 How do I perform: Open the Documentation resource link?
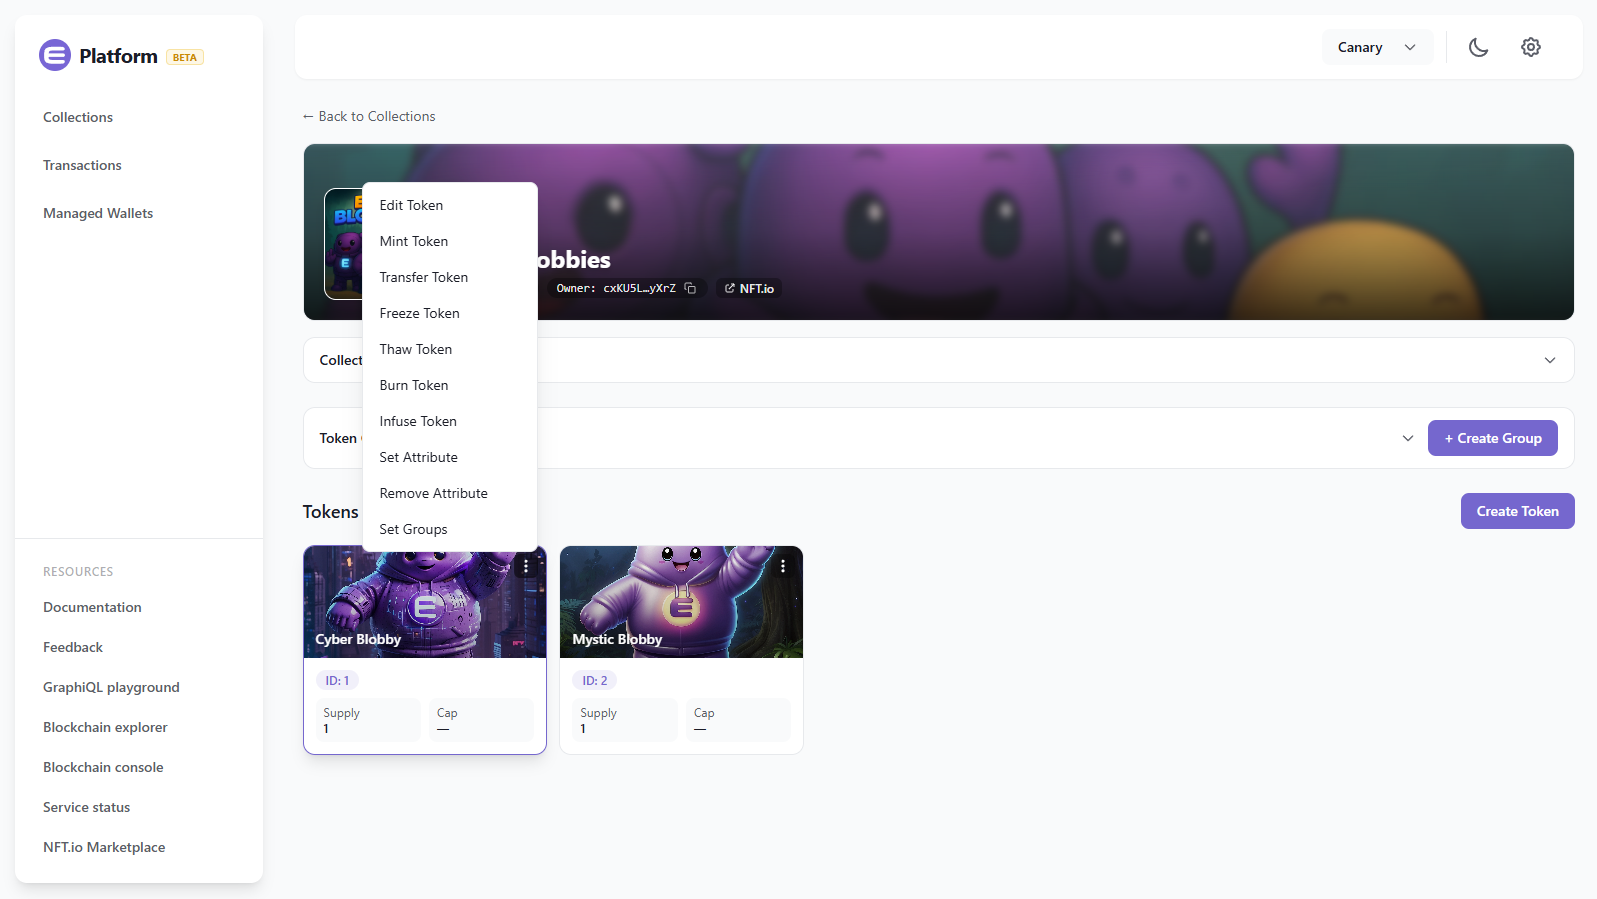[92, 607]
